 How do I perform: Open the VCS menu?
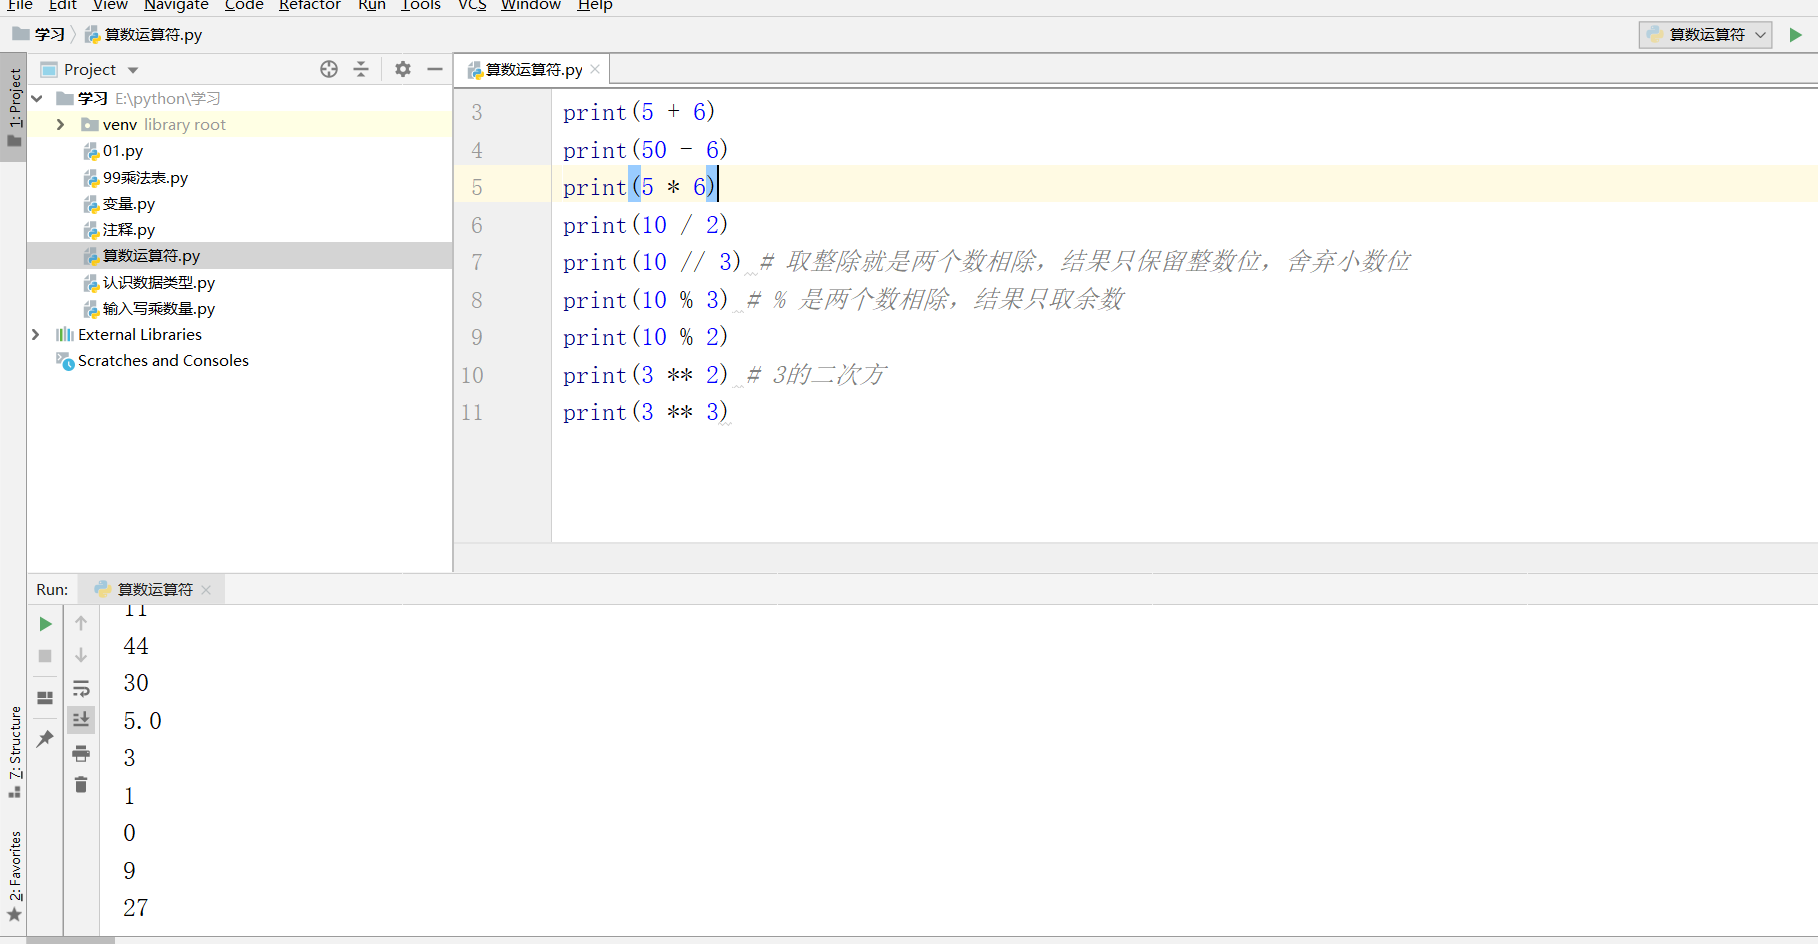(472, 5)
